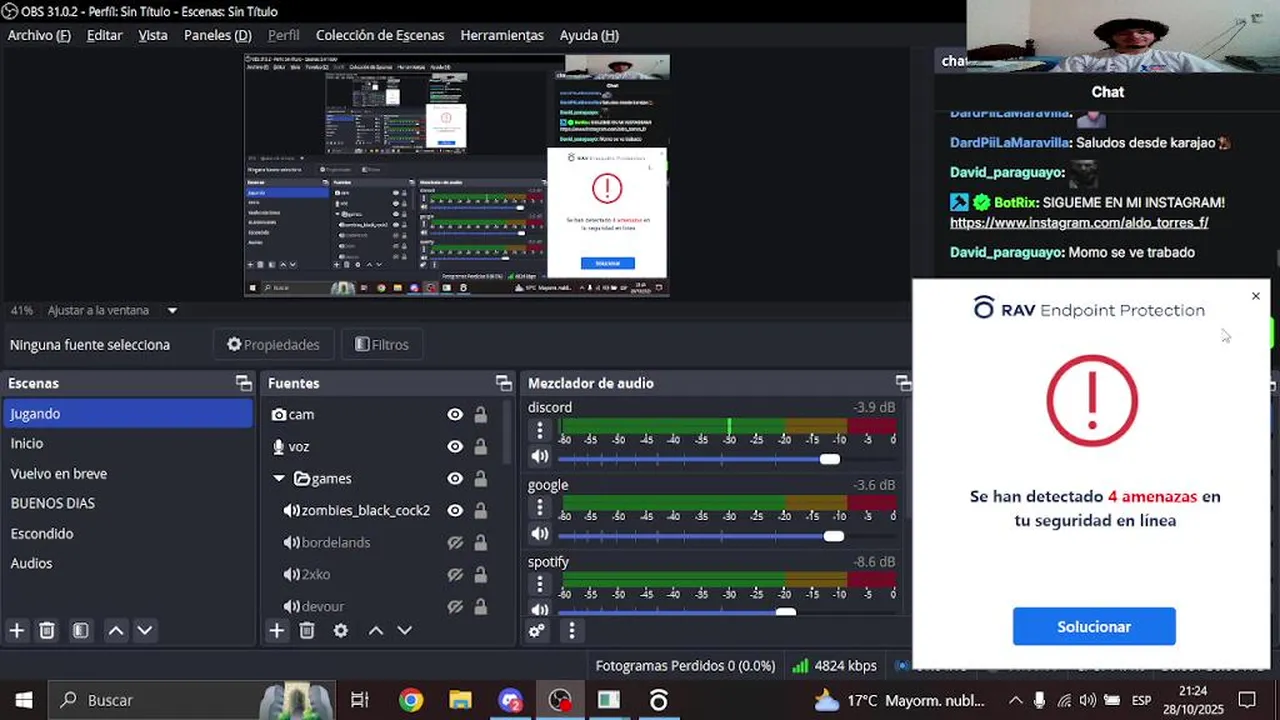Open the Filtros button

click(x=382, y=344)
